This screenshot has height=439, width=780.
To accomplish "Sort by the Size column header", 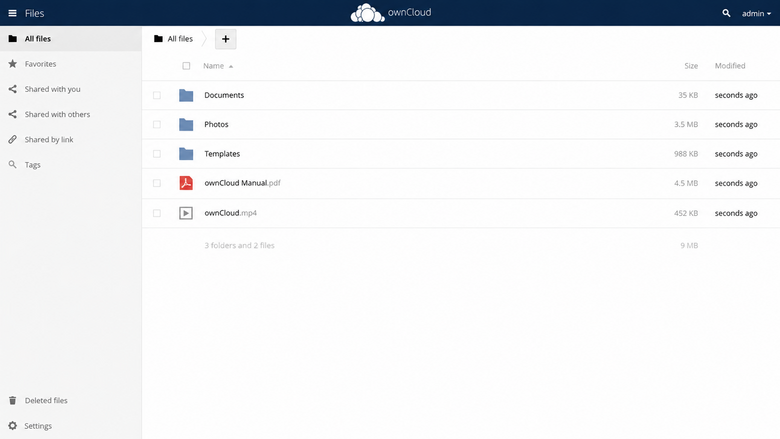I will [x=691, y=66].
